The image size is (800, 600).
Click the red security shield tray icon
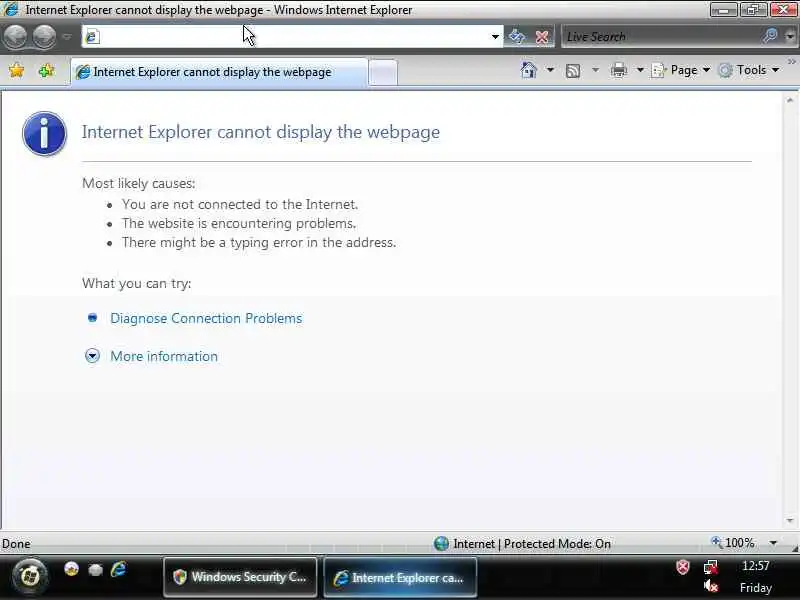(683, 567)
